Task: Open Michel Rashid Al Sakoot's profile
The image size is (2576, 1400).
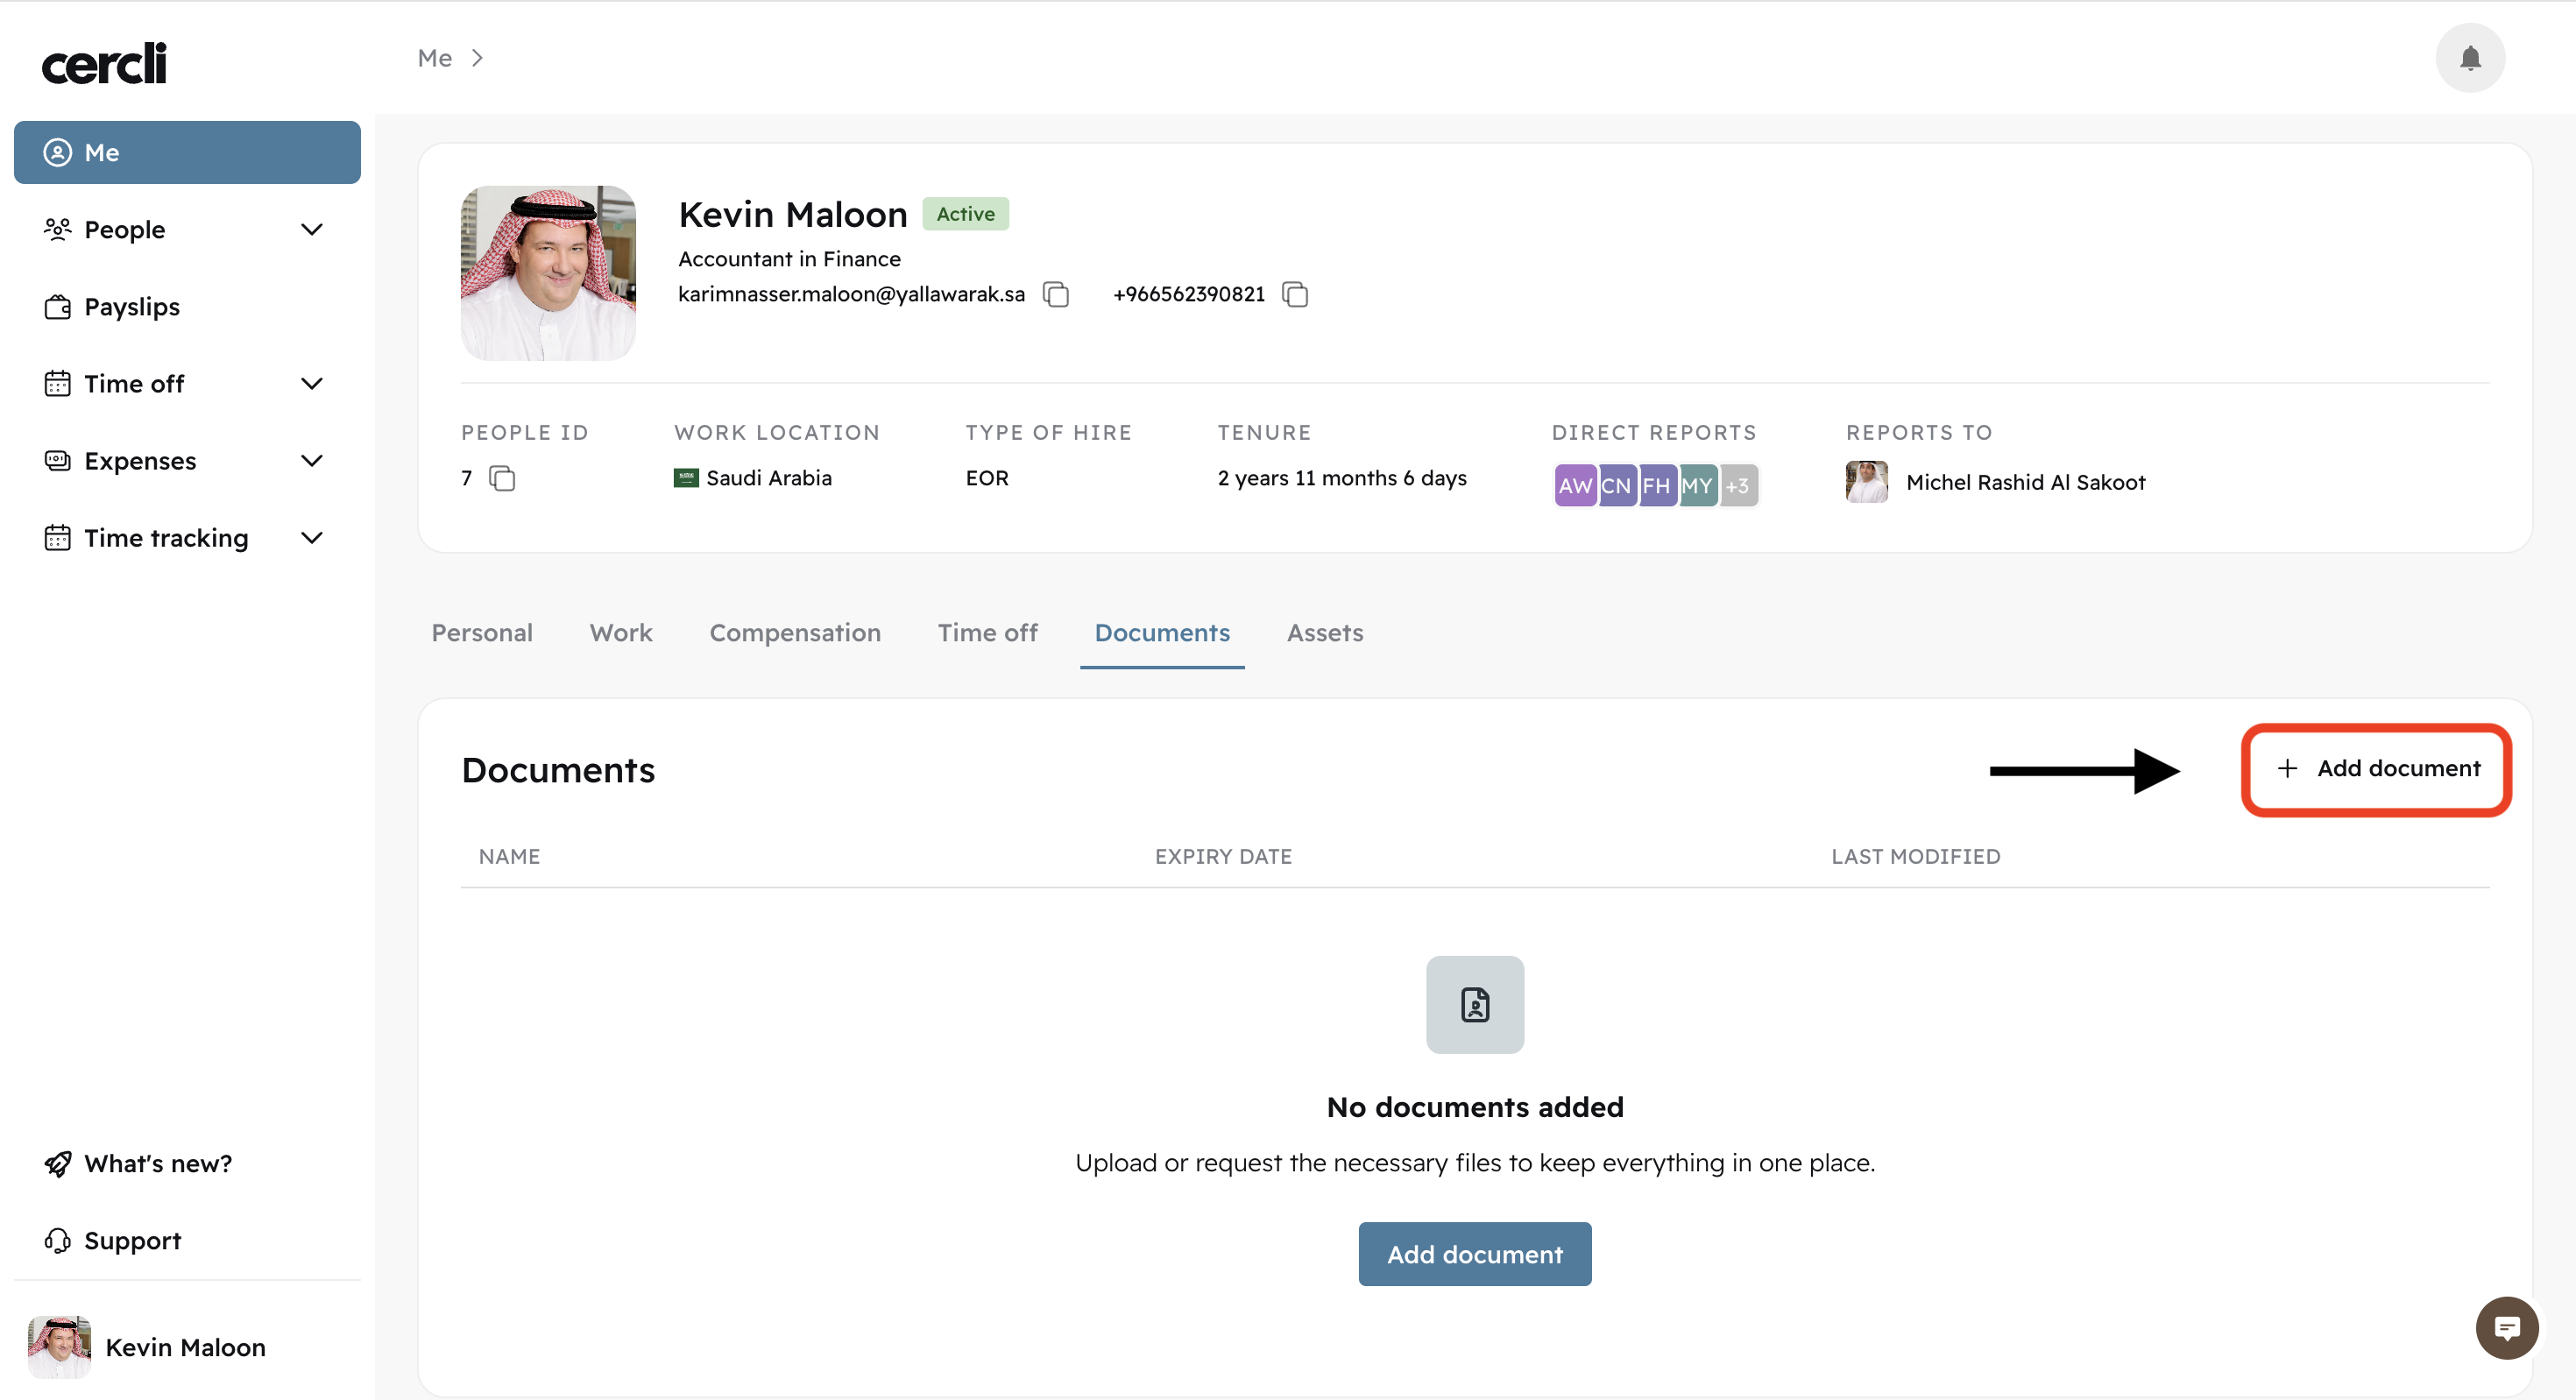Action: pos(2024,483)
